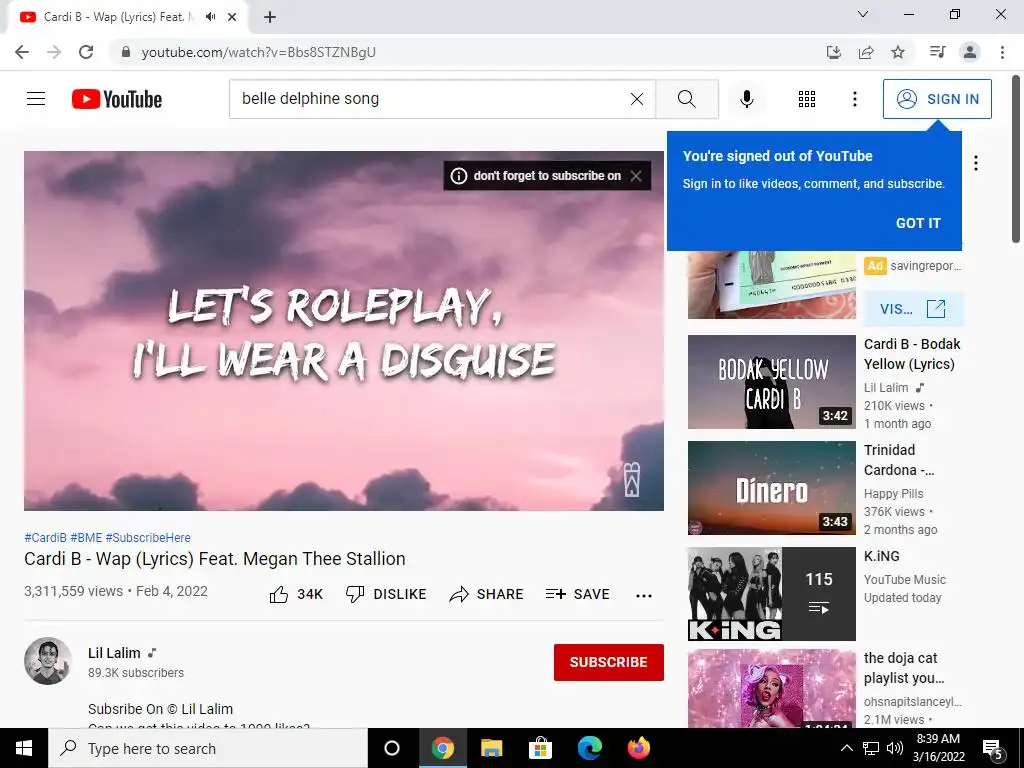
Task: Open the info card icon on video
Action: 459,176
